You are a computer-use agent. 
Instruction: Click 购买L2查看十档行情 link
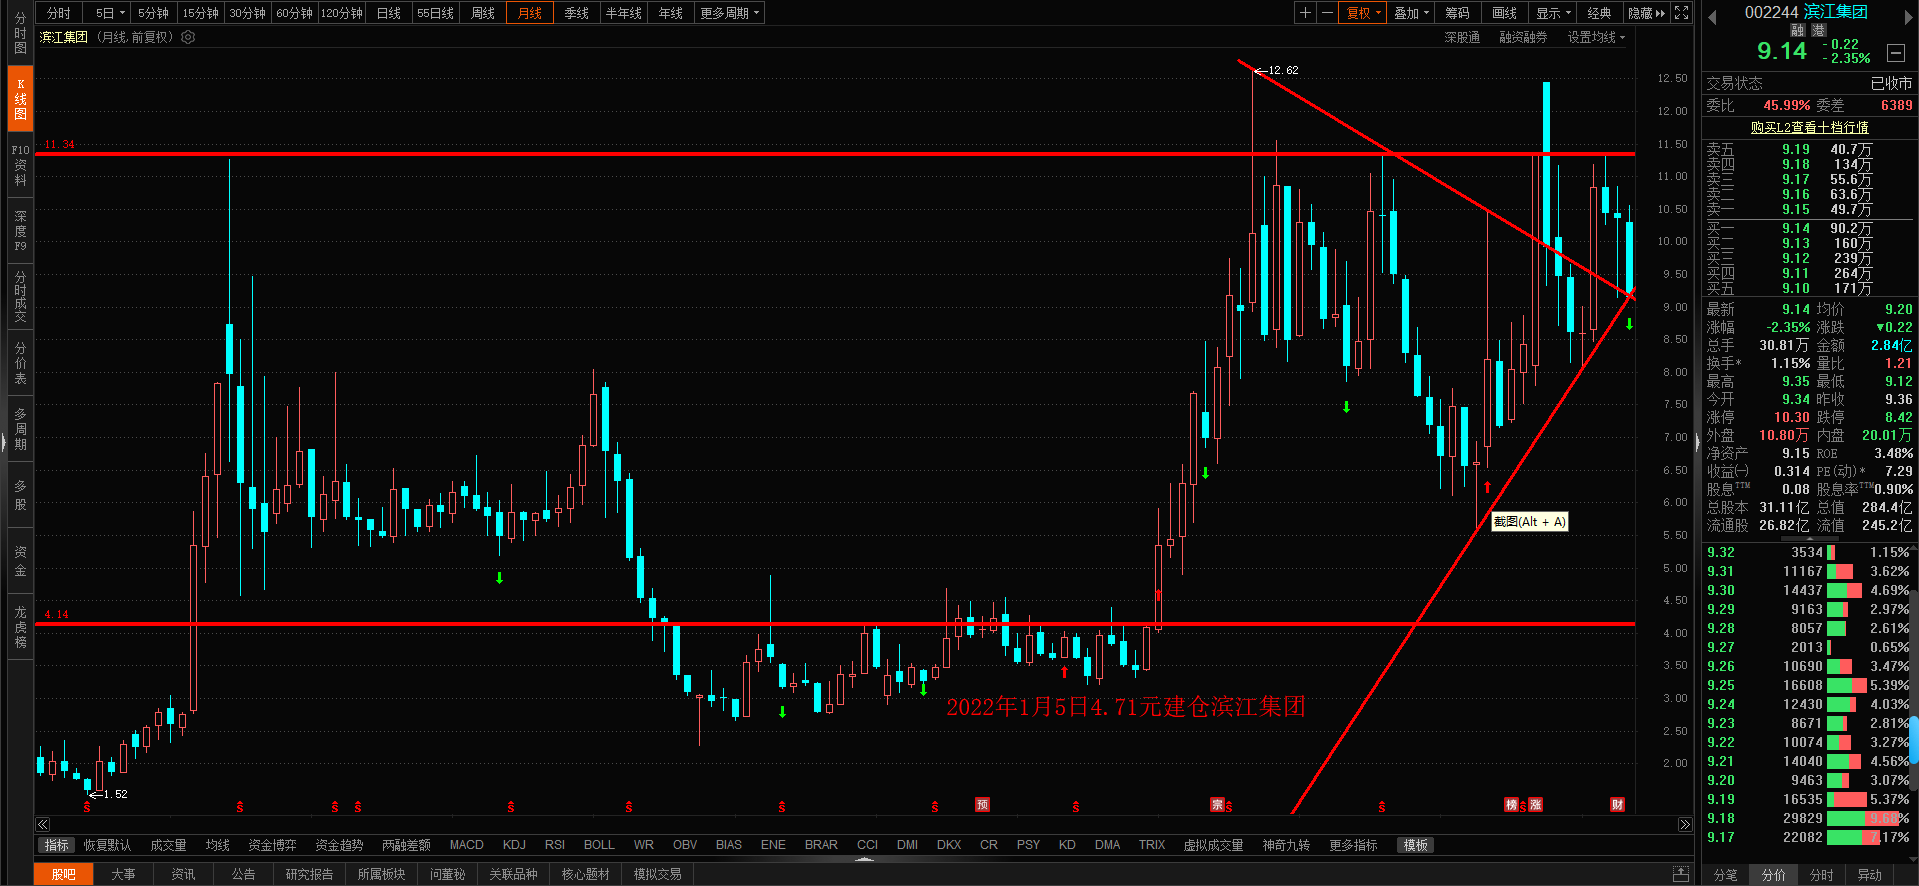[1809, 128]
